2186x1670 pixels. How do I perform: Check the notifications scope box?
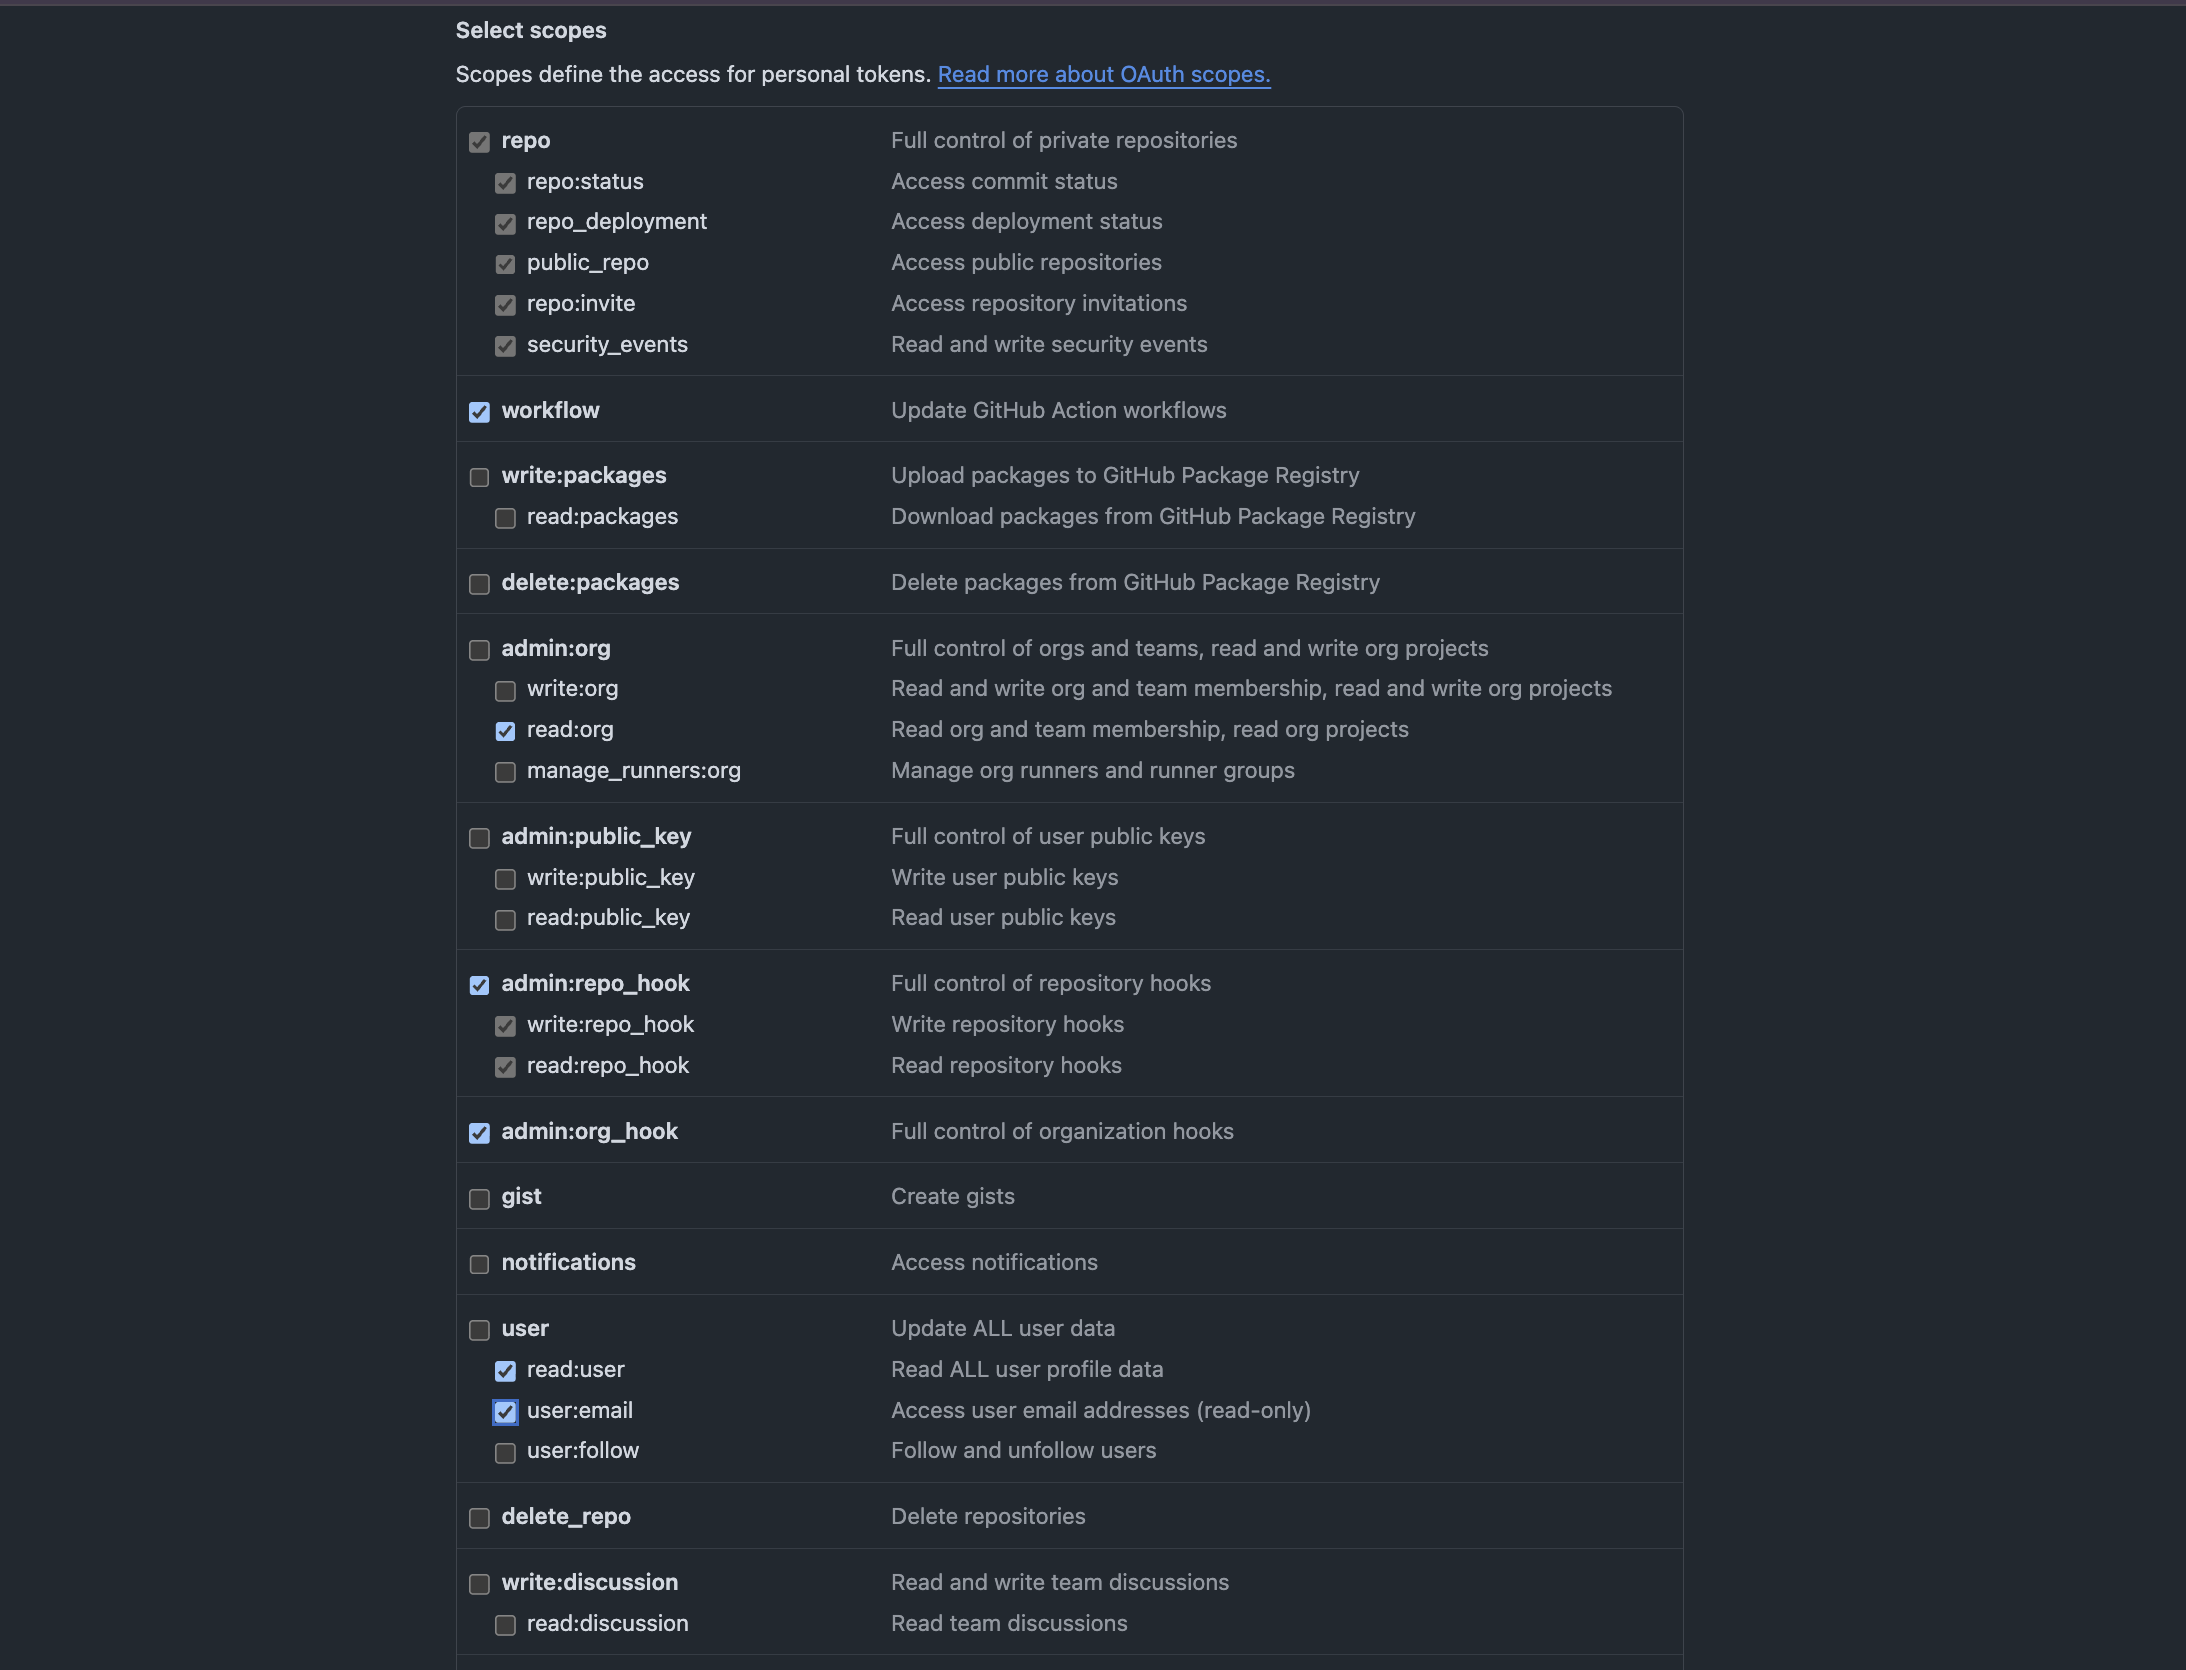[x=480, y=1264]
